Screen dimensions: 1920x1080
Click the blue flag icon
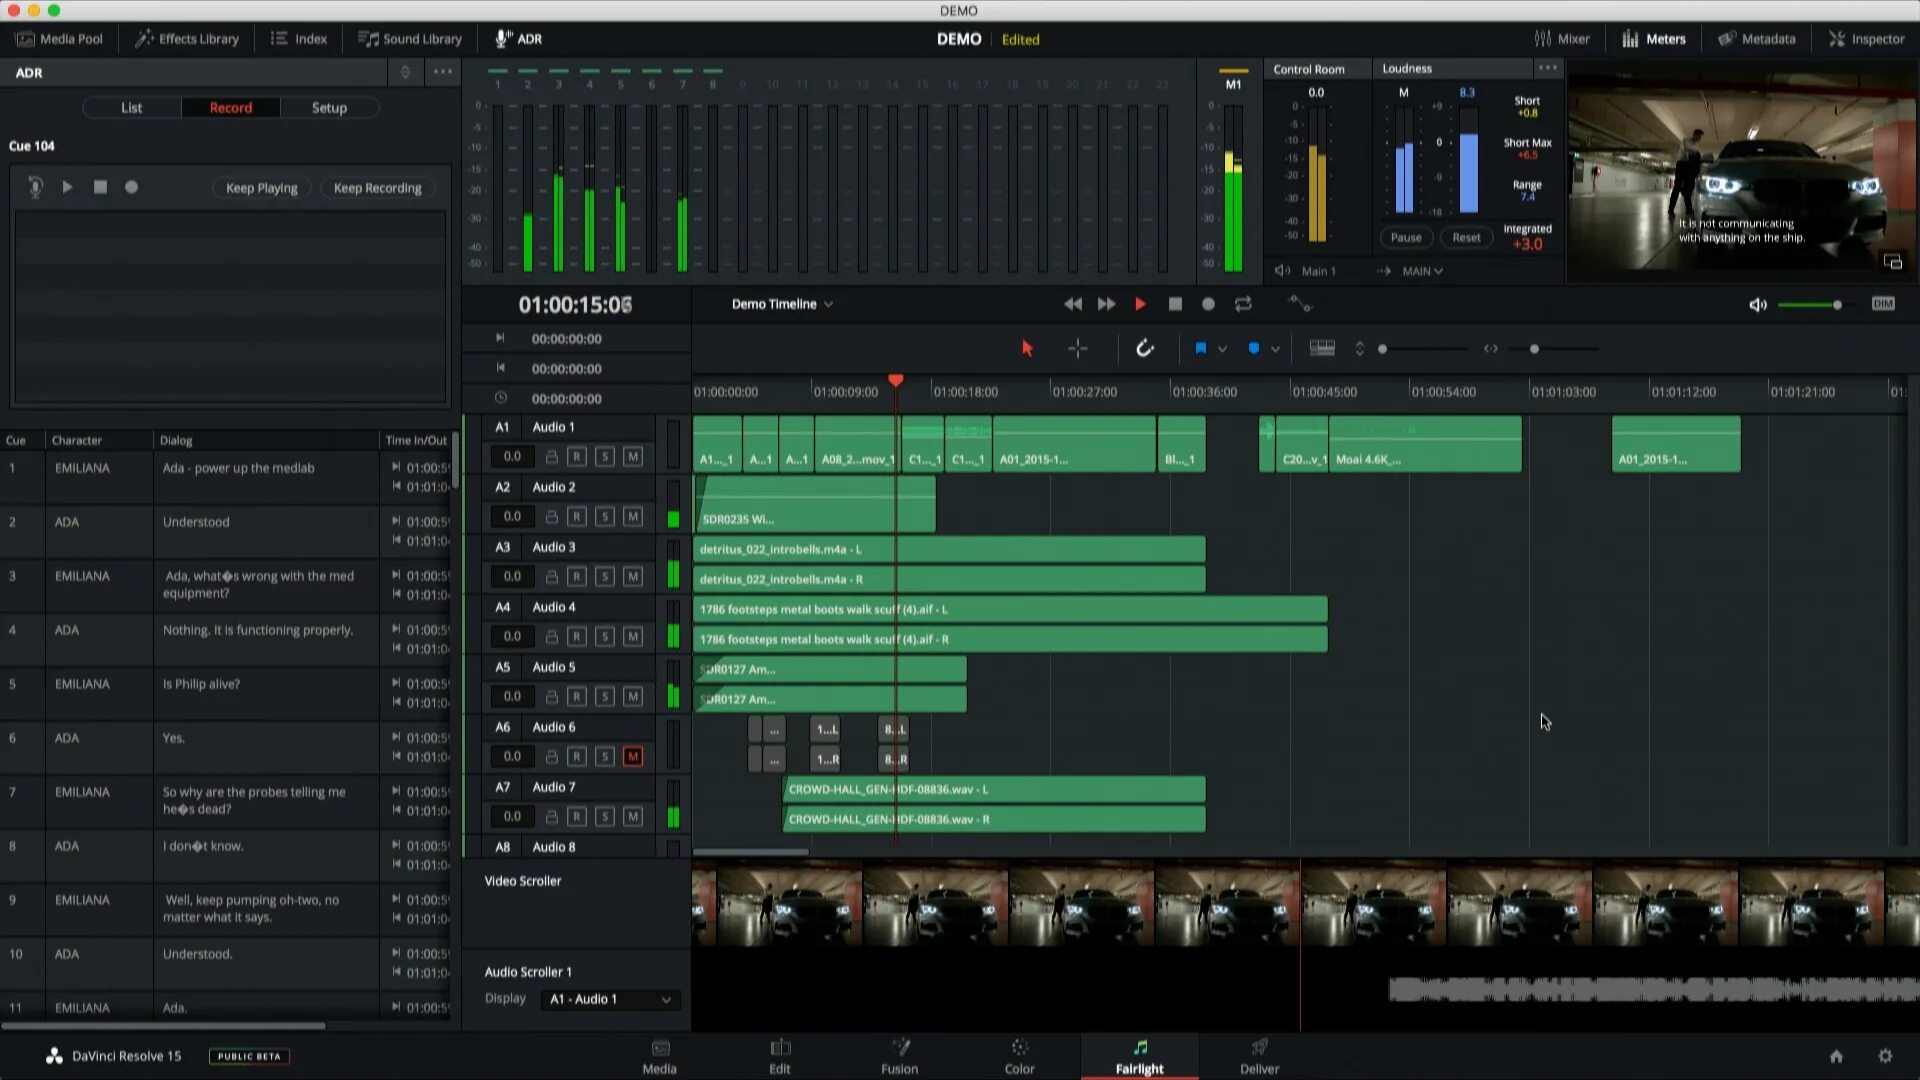(1200, 348)
